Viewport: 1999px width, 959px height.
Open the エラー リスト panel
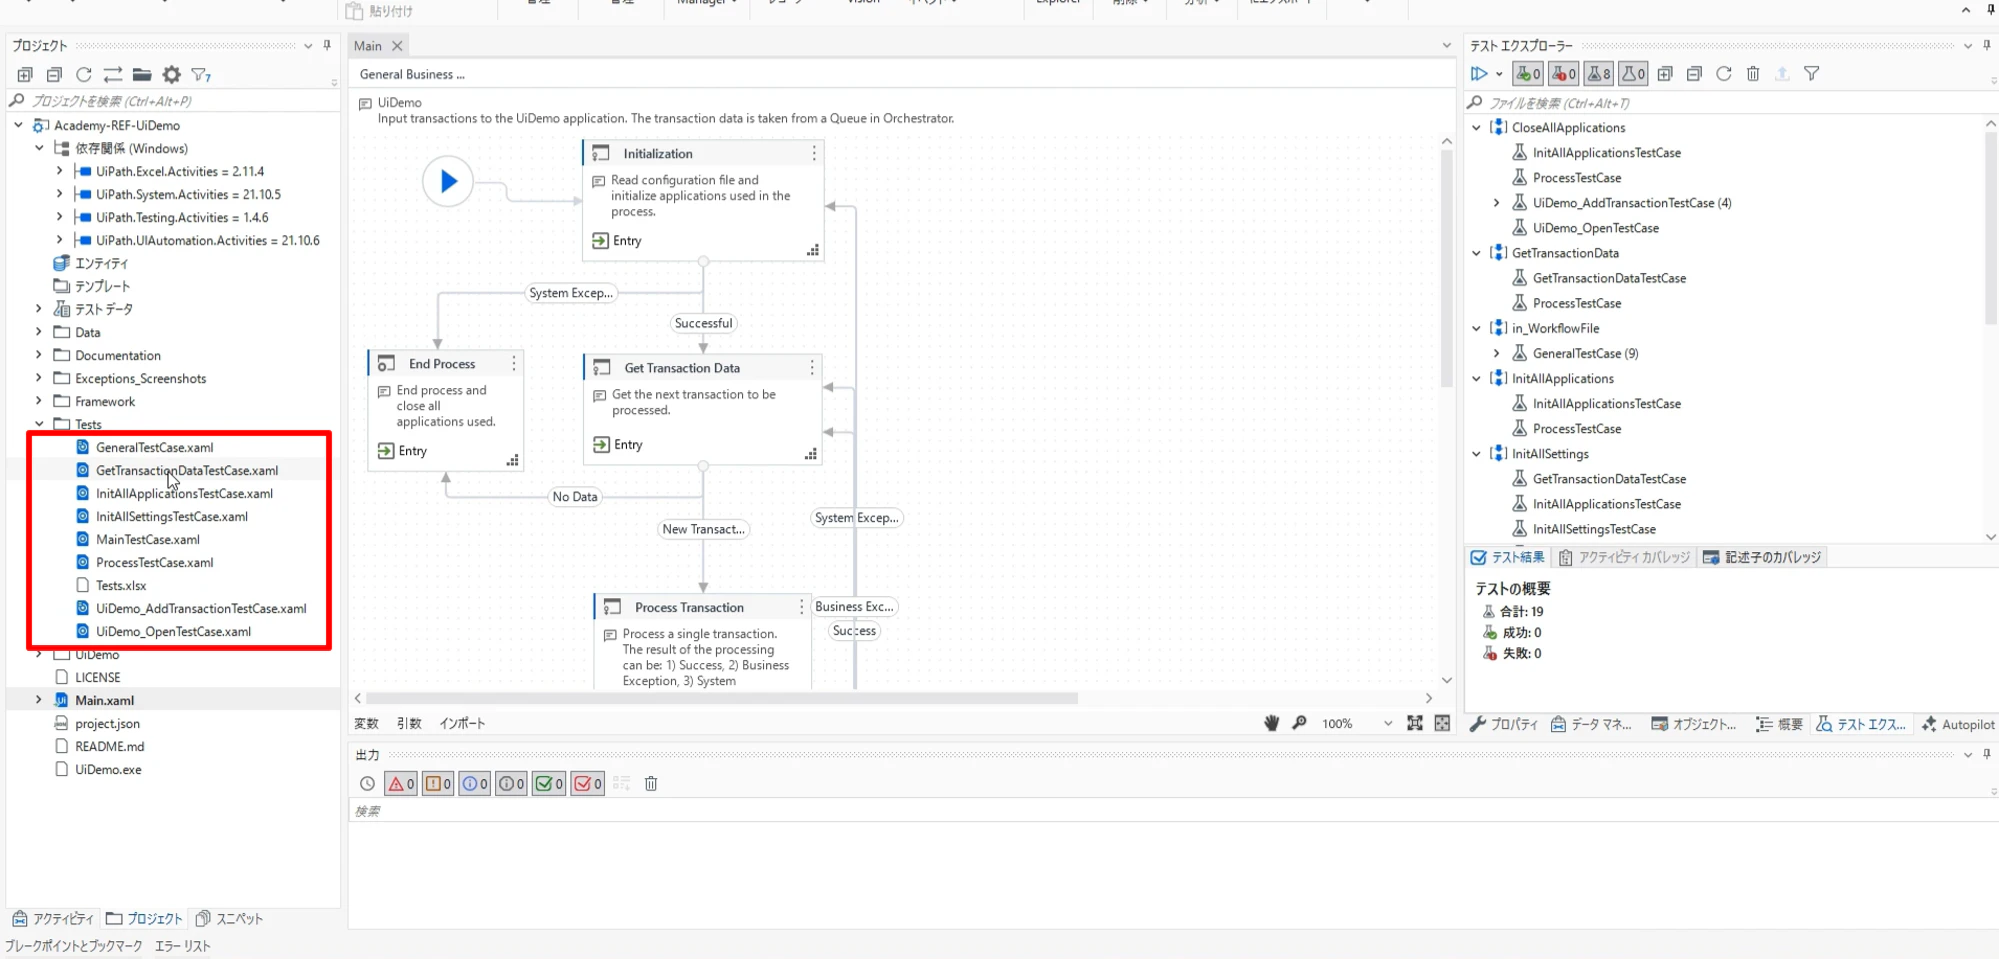[x=183, y=946]
